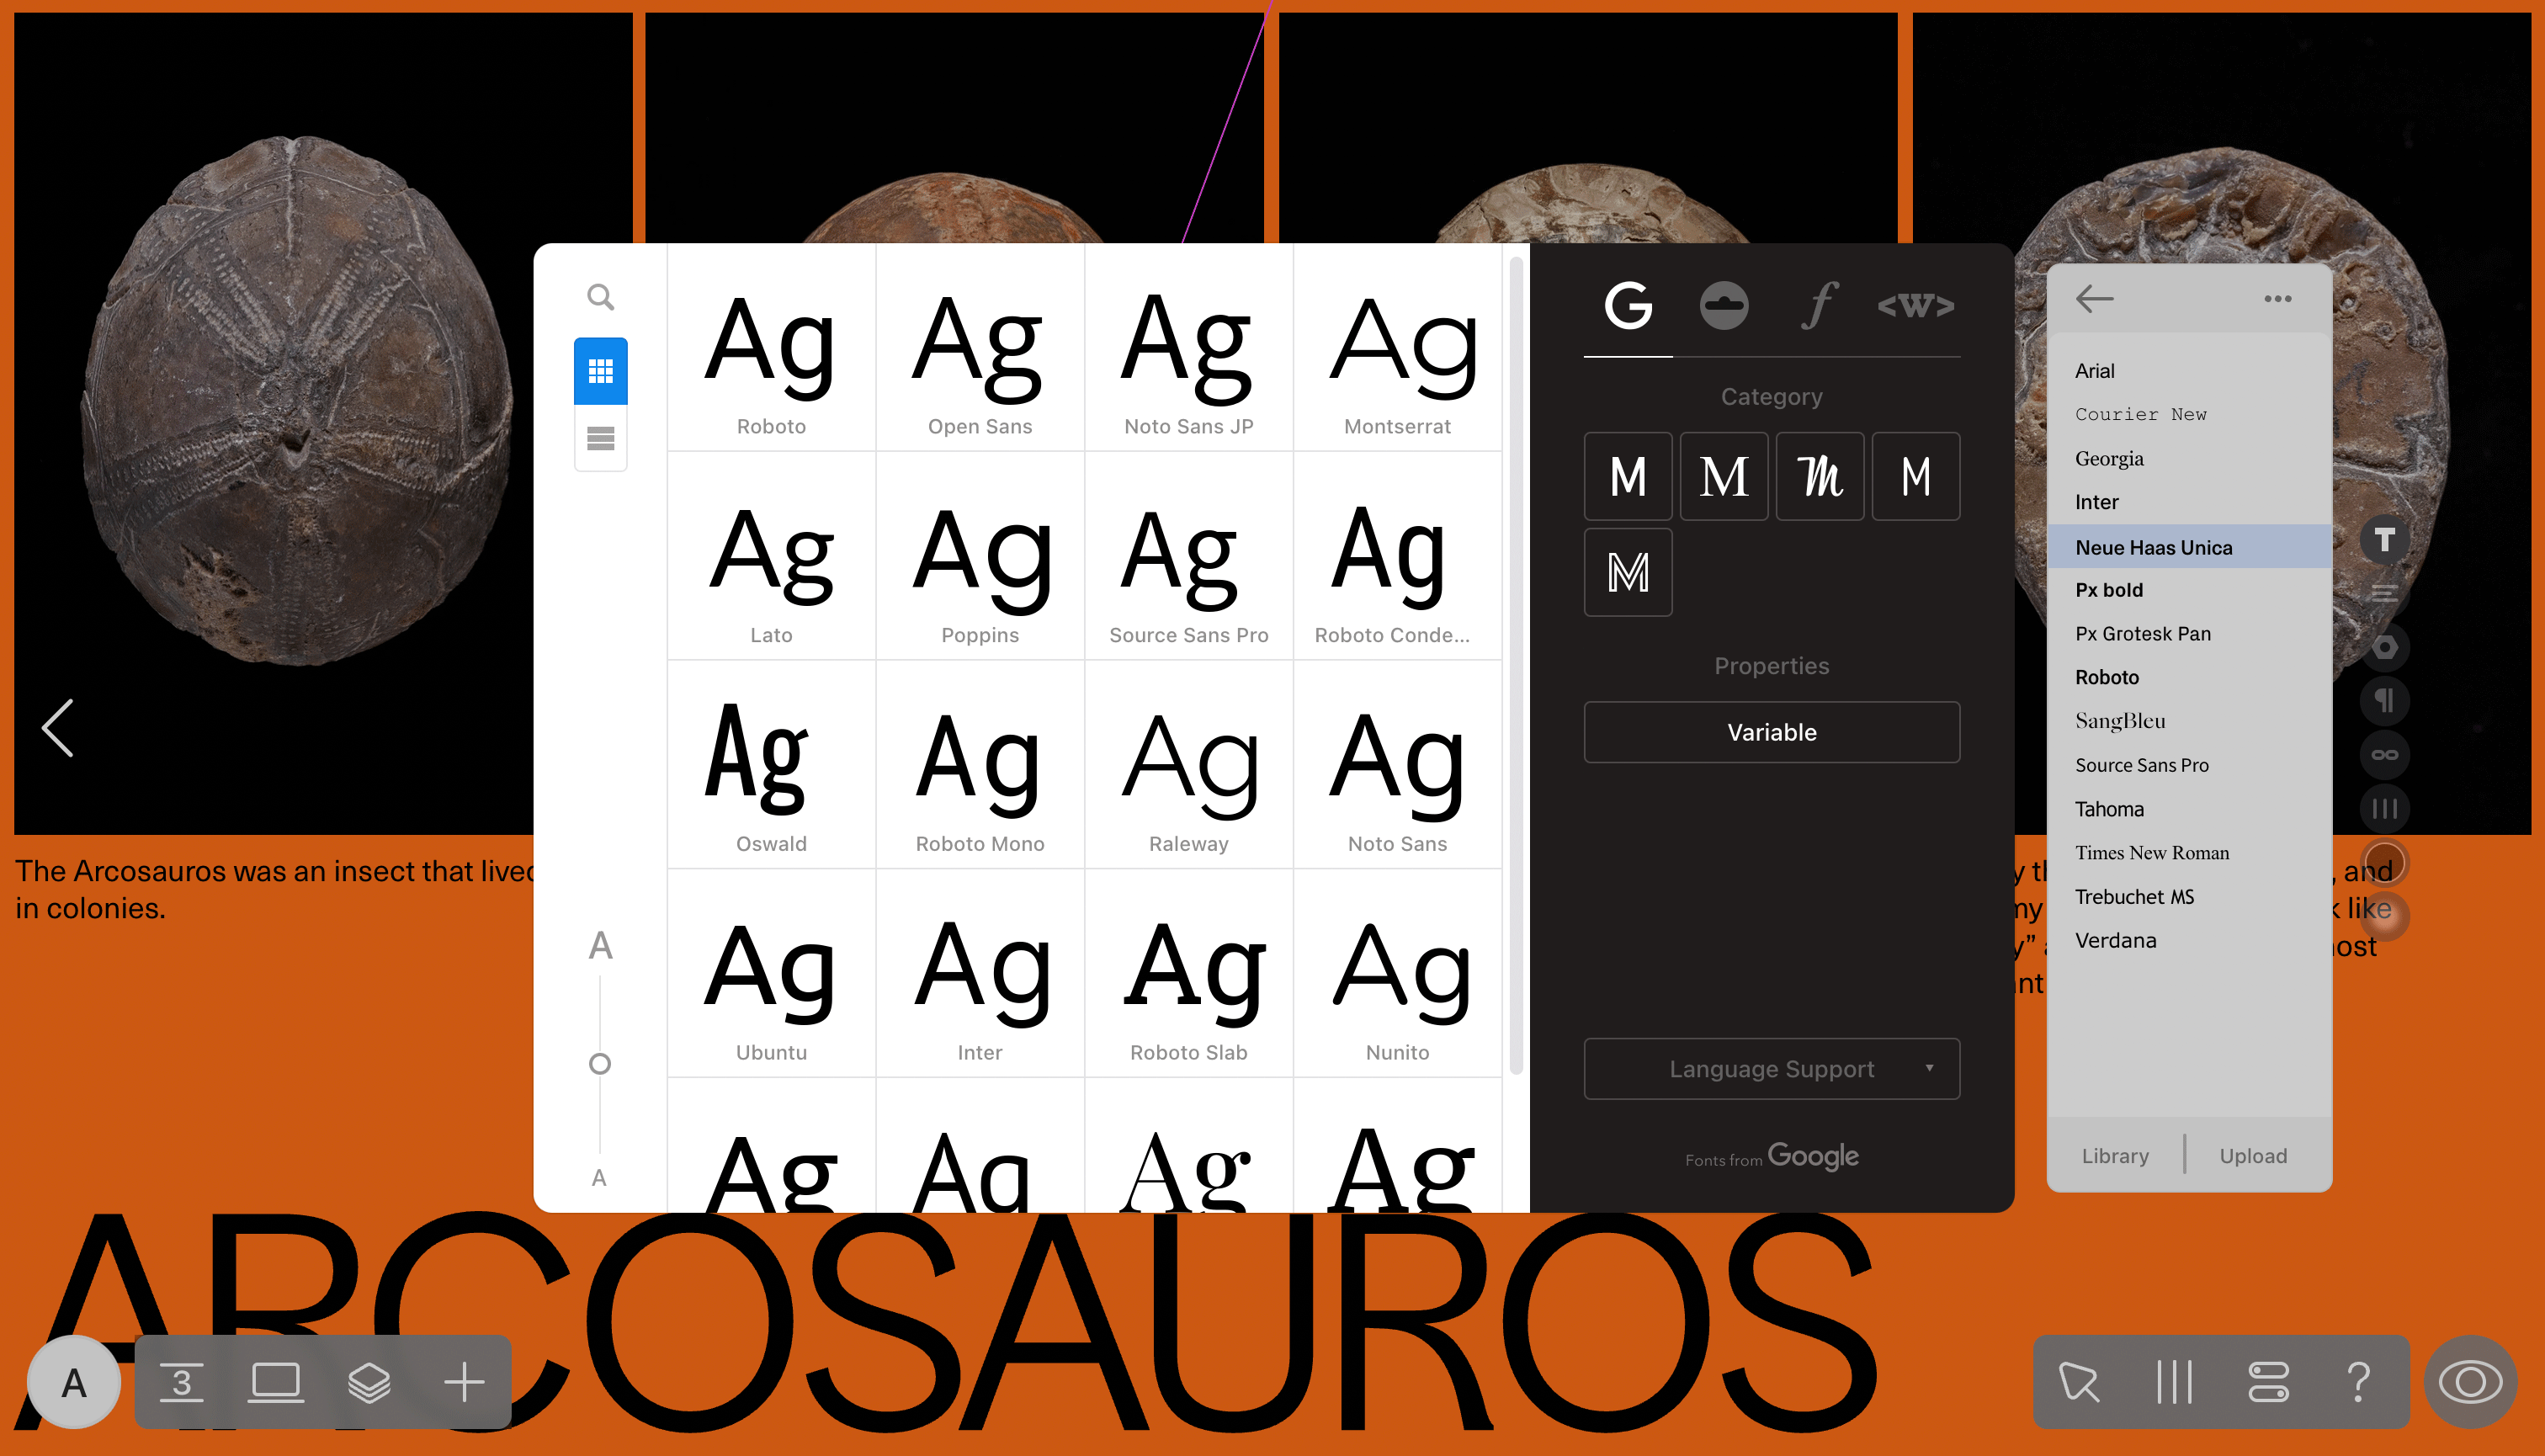Click the Upload button in font panel

2253,1156
